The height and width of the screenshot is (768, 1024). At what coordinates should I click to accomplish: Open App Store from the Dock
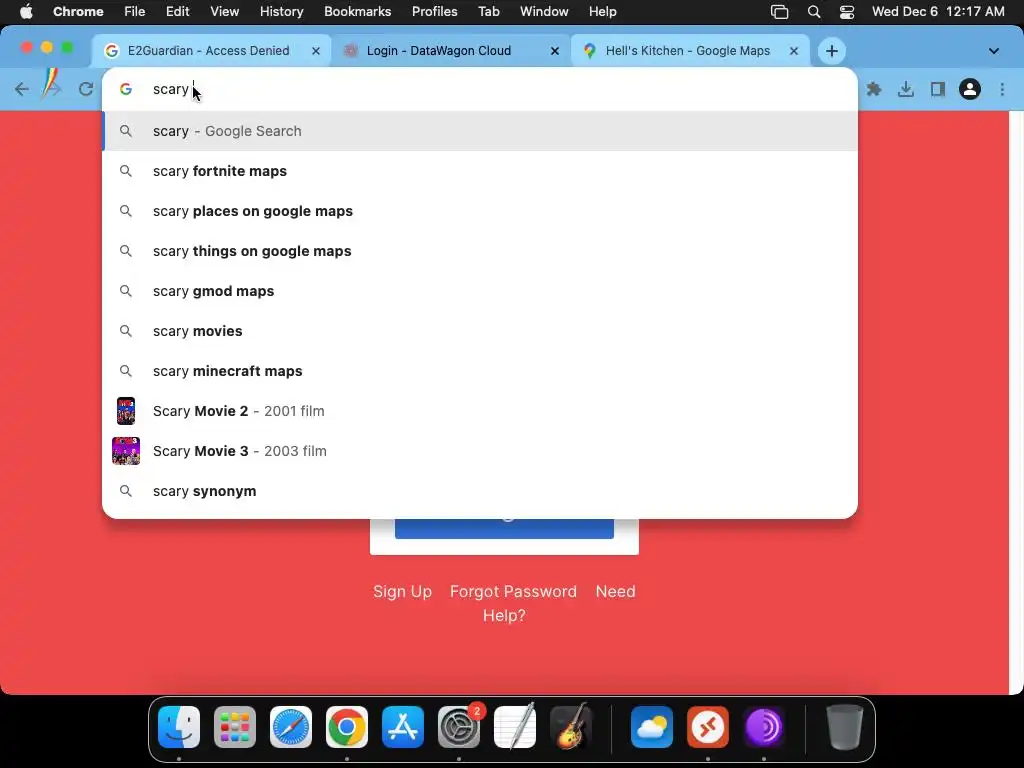point(403,727)
